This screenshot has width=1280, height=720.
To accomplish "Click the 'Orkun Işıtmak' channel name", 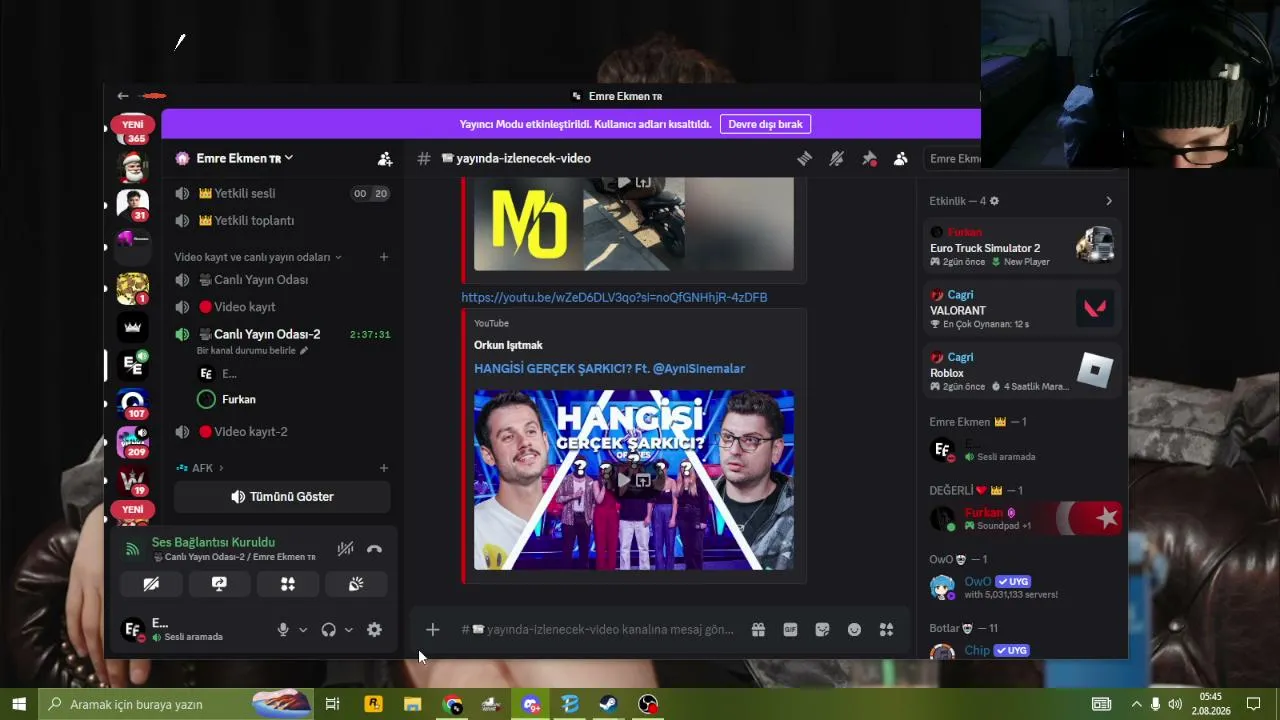I will [x=508, y=345].
